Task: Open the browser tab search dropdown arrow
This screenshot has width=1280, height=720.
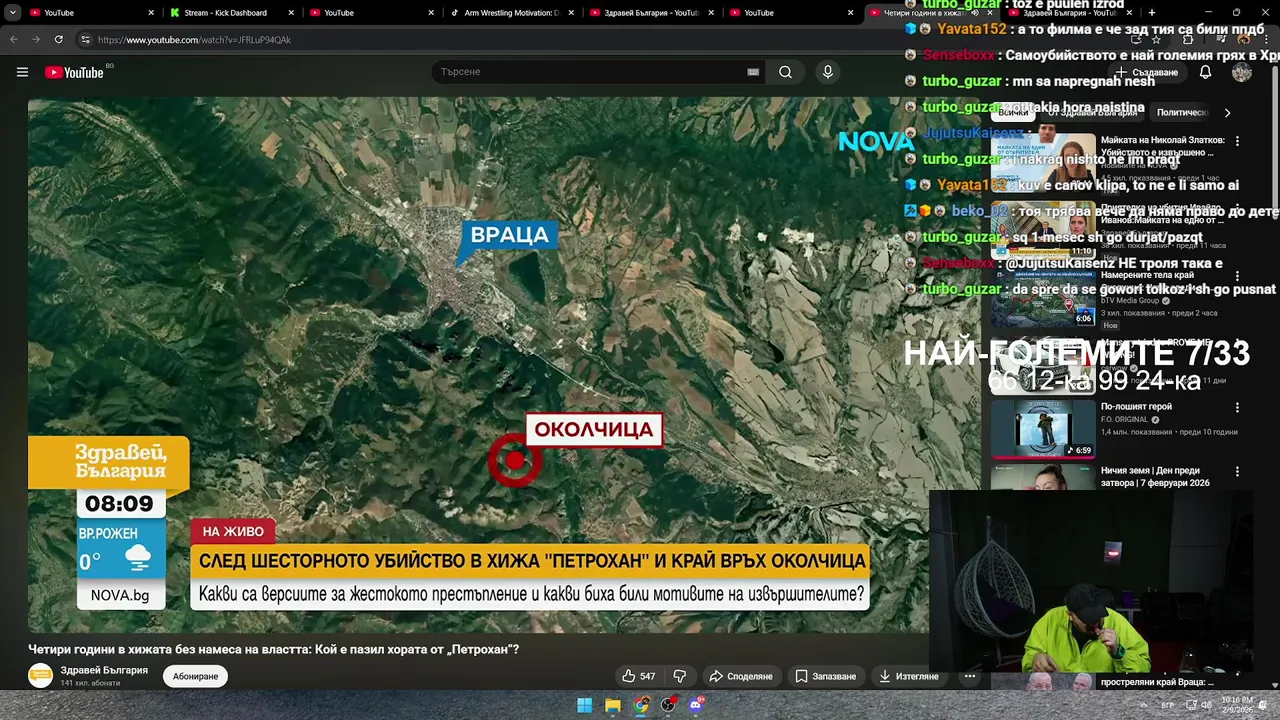Action: pos(13,13)
